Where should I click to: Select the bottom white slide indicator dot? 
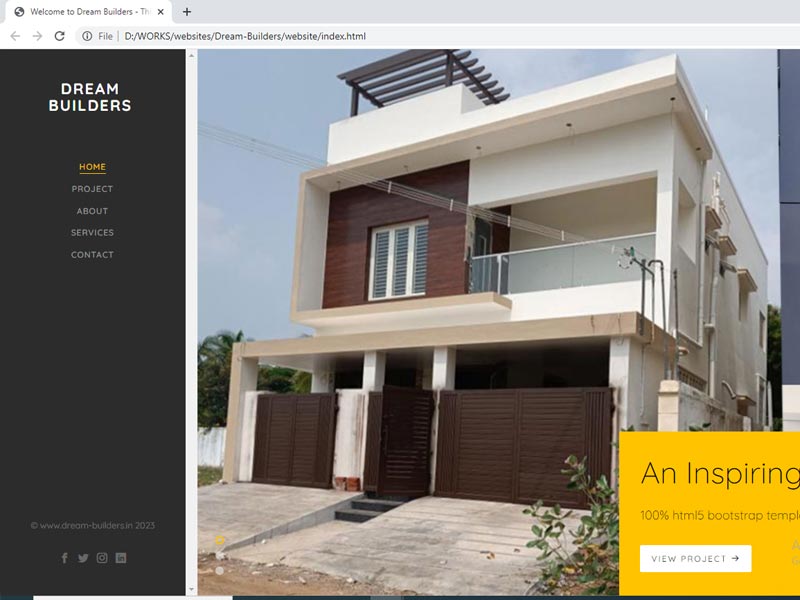pos(220,570)
